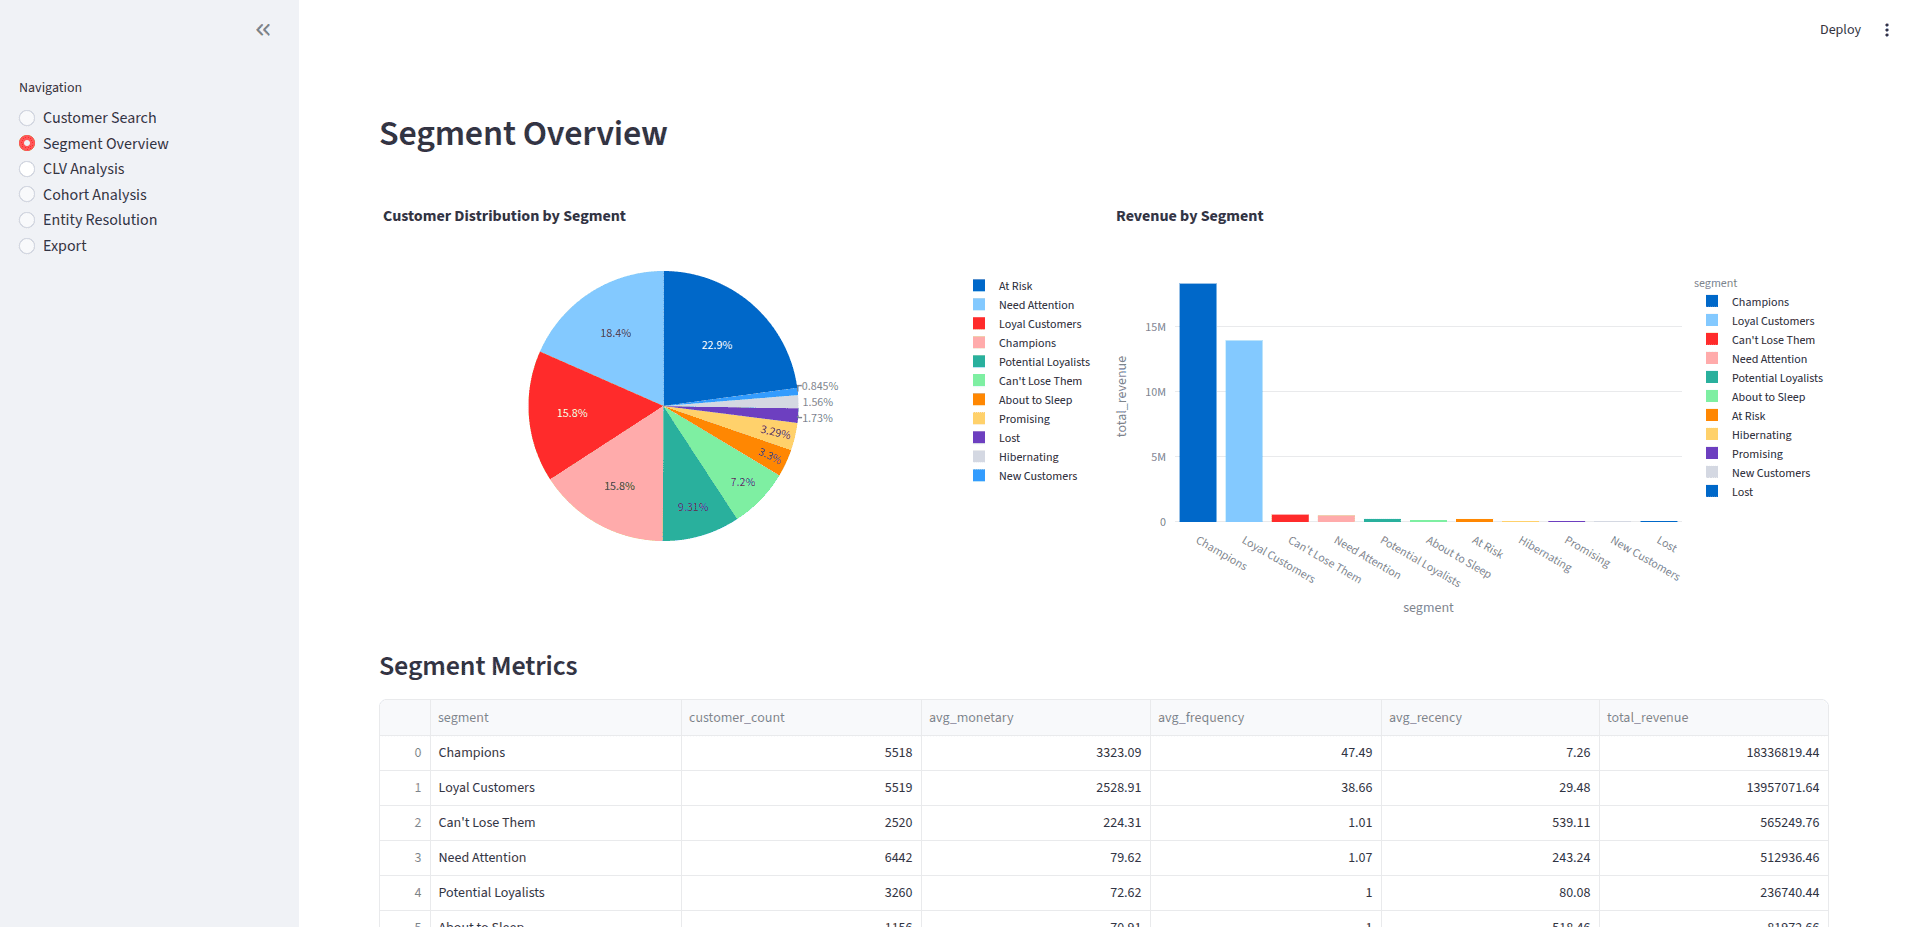Open the app options three-dot menu
This screenshot has height=927, width=1918.
click(x=1888, y=29)
